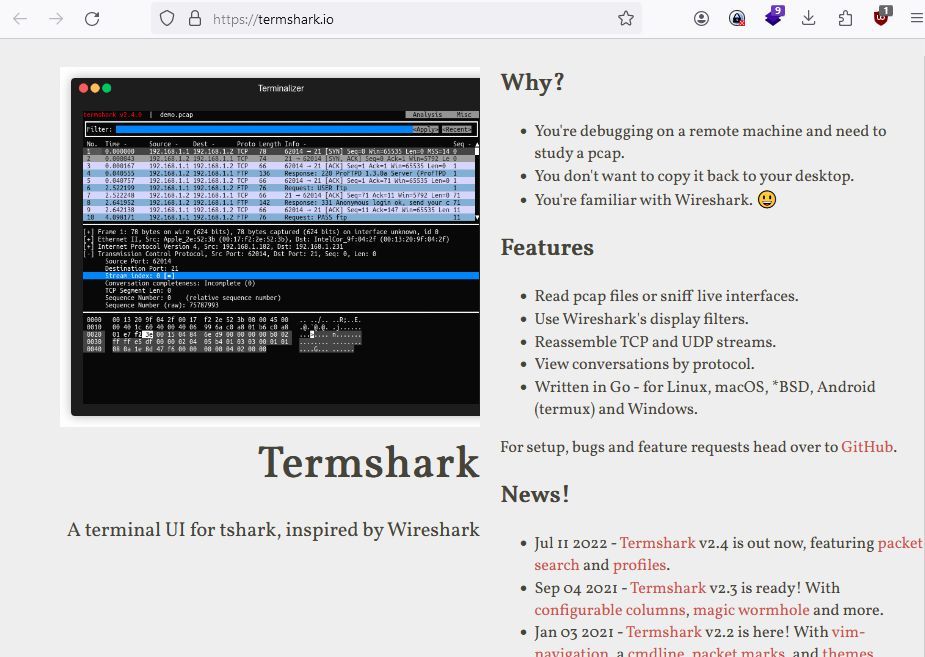Viewport: 925px width, 657px height.
Task: Open the Termshark link in the Sep 04 2021 news
Action: 668,588
